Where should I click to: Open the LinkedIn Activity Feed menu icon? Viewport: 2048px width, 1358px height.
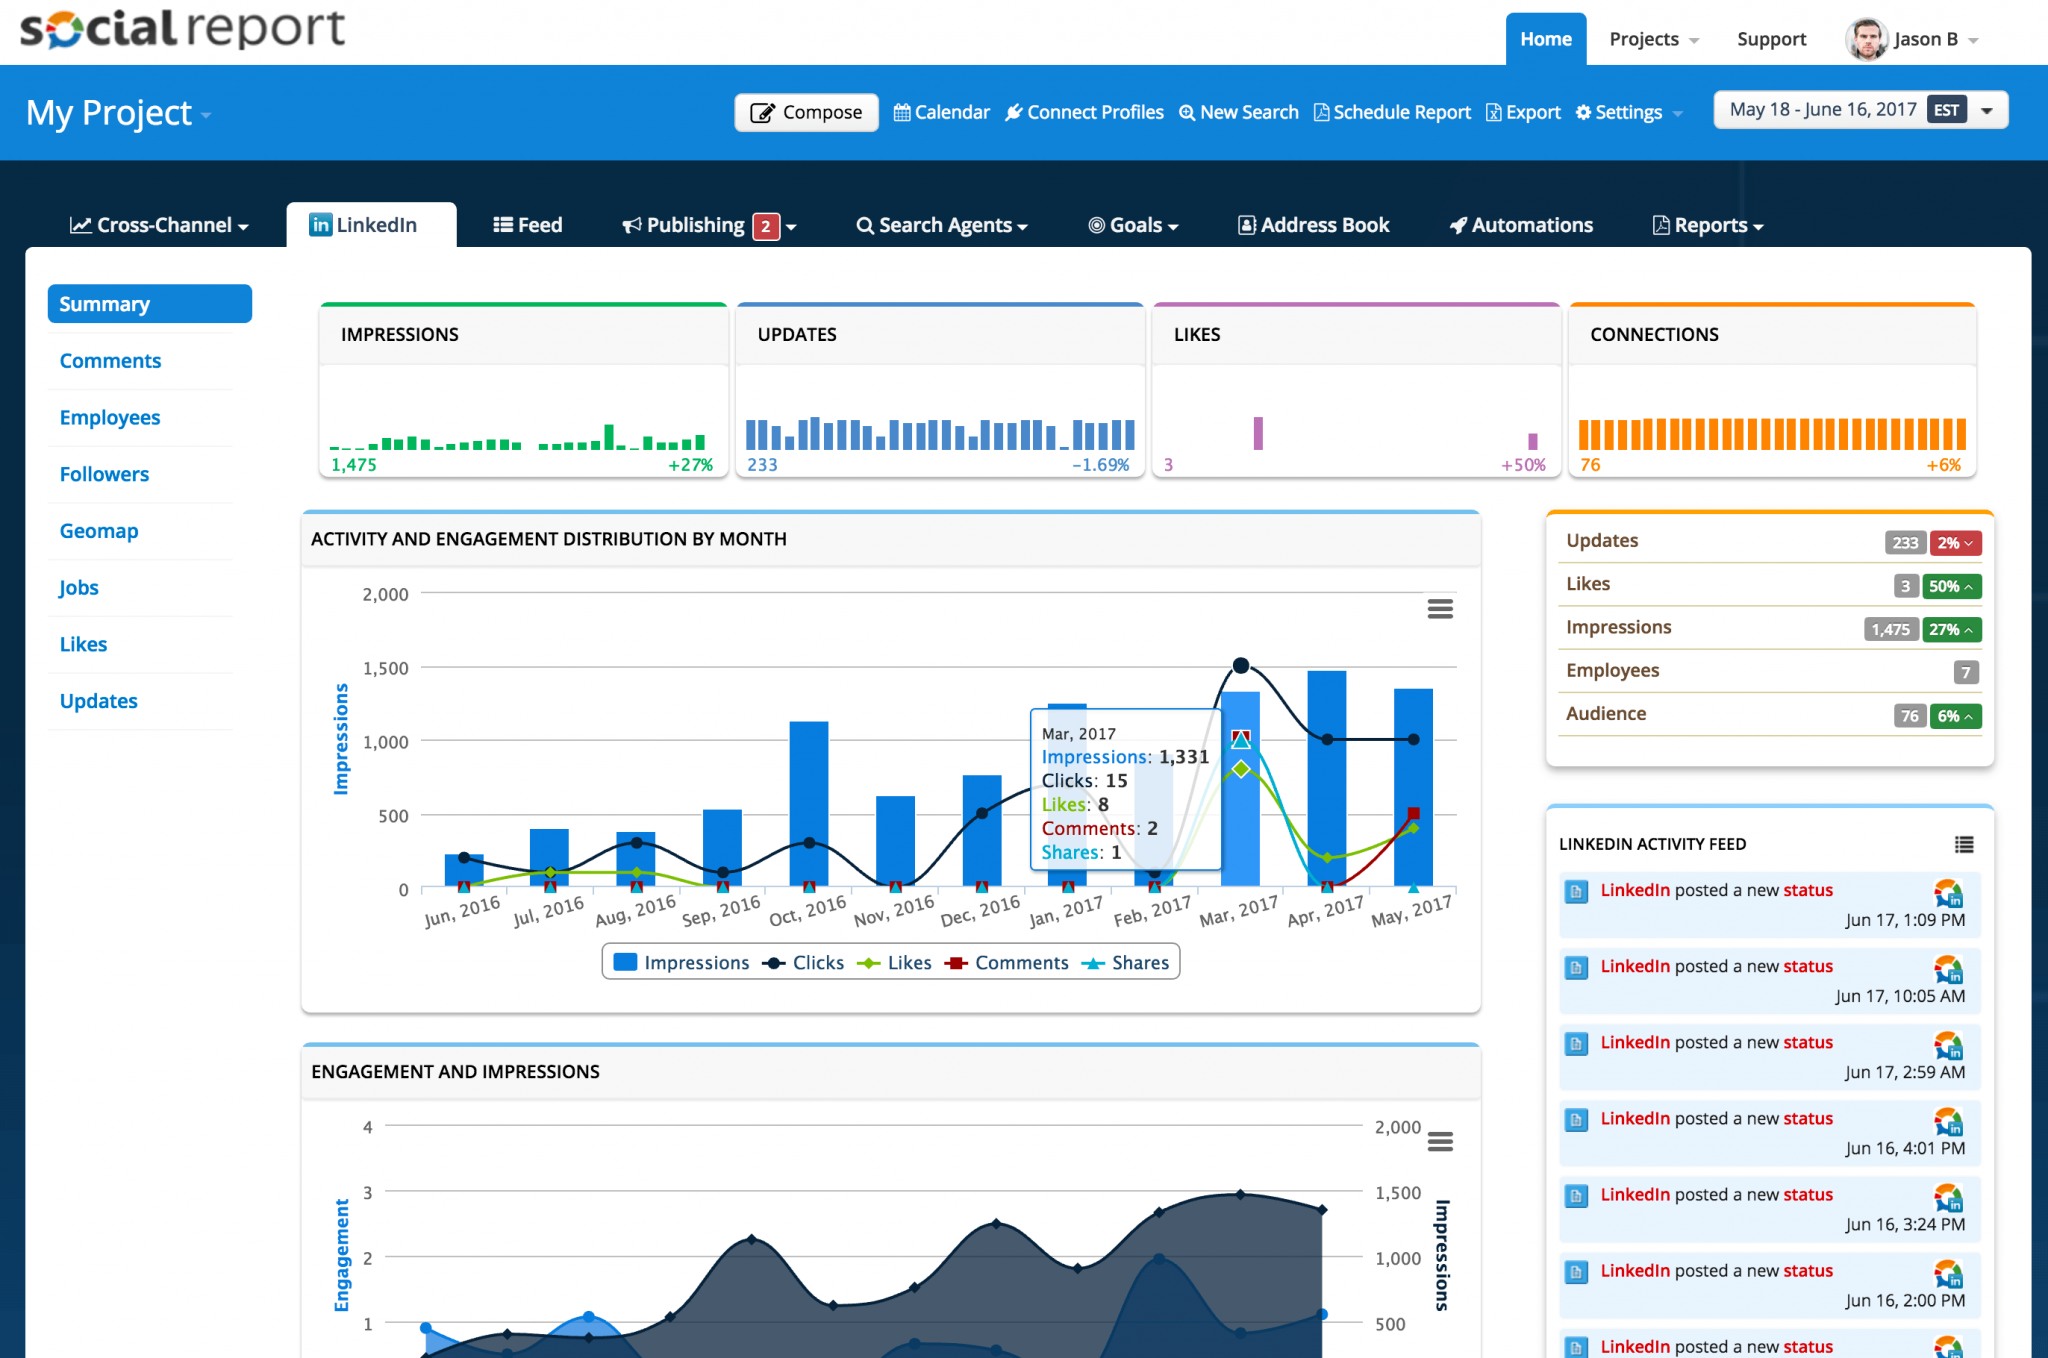click(1963, 844)
